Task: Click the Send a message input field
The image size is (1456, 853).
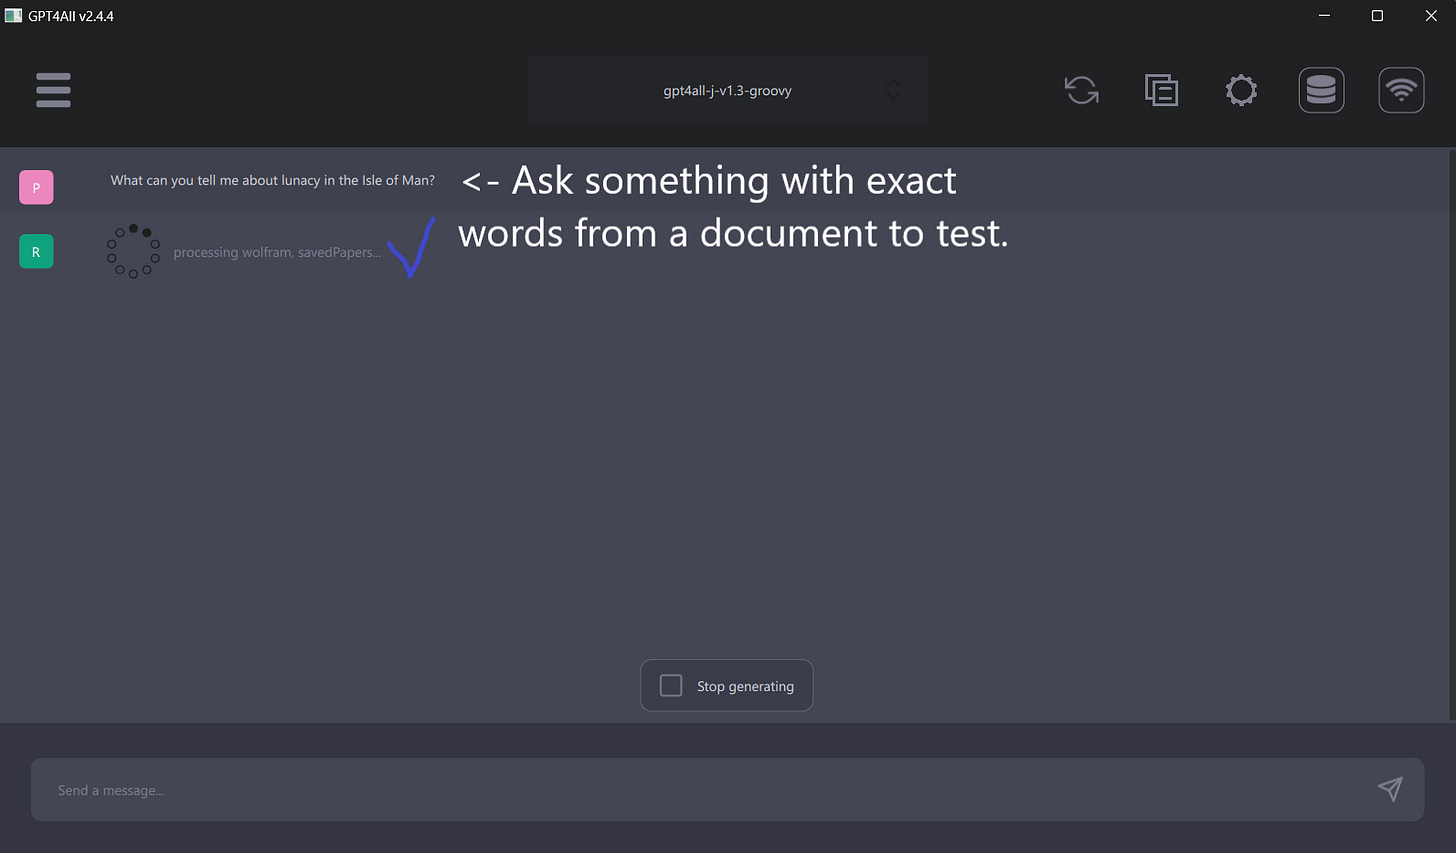Action: click(727, 790)
